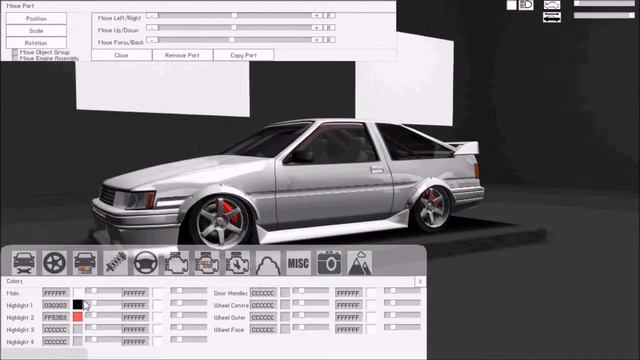
Task: Click the first slider in Wheel Face row
Action: 311,327
